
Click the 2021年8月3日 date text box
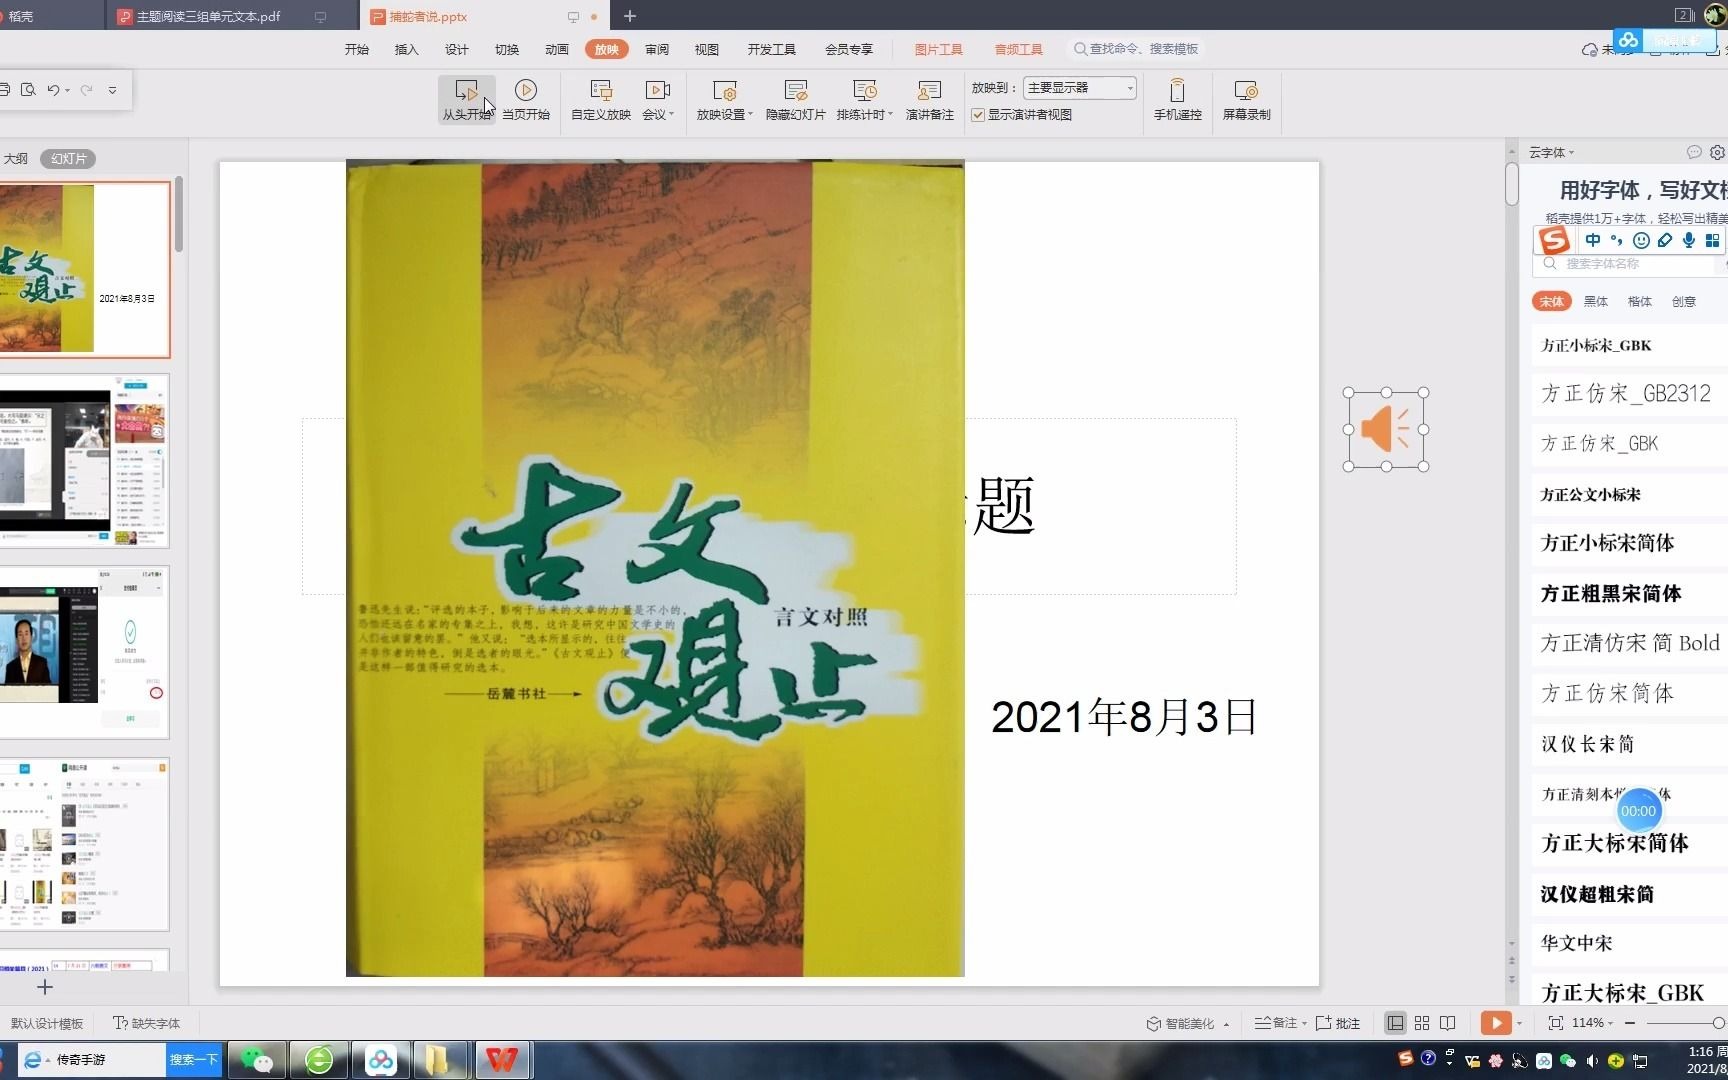click(1124, 717)
